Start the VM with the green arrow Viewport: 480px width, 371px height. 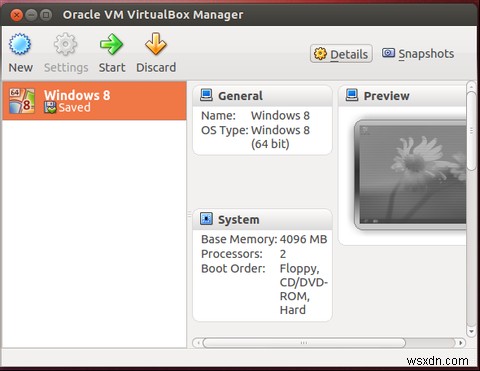(x=111, y=44)
